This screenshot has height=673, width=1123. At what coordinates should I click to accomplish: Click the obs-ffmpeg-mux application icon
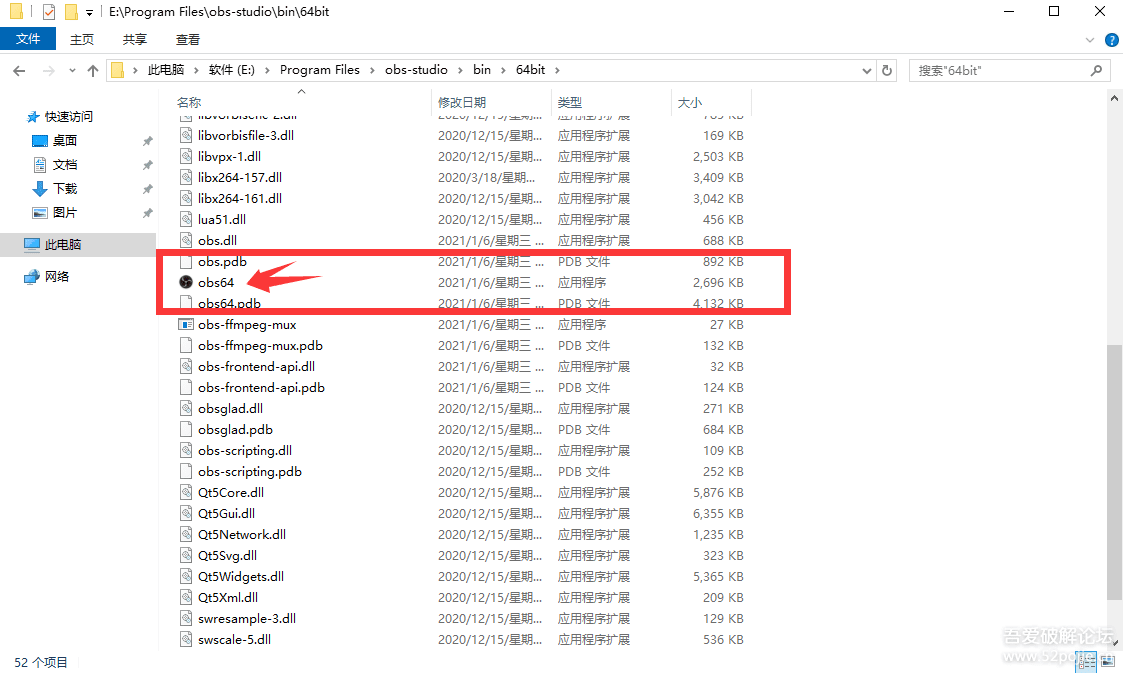[x=185, y=324]
